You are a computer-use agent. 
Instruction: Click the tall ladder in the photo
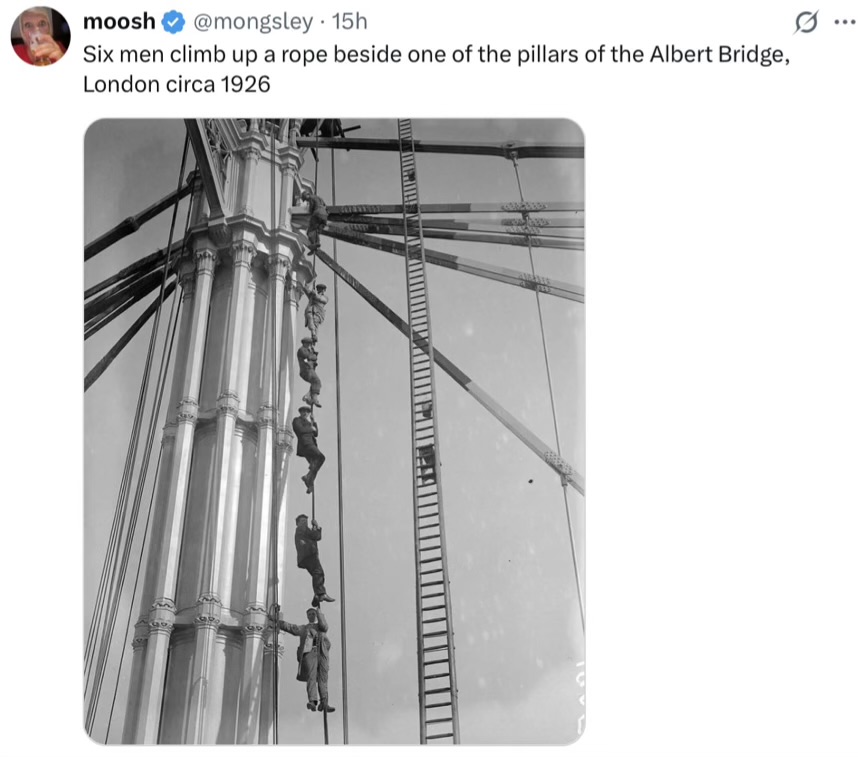[x=428, y=431]
